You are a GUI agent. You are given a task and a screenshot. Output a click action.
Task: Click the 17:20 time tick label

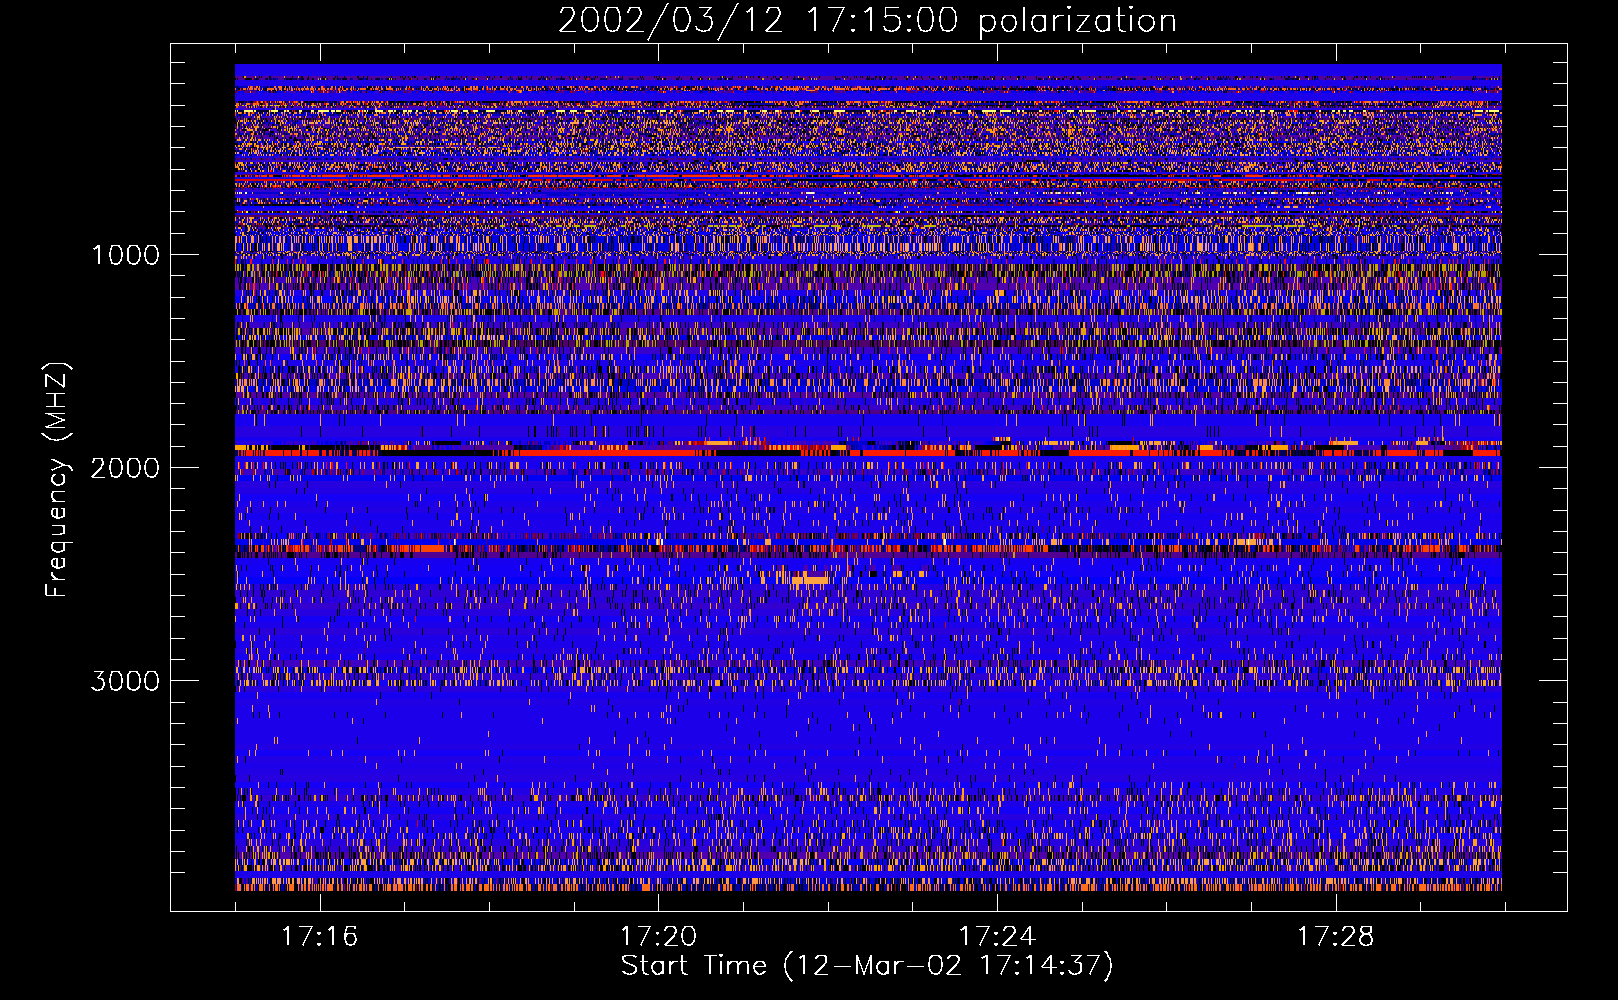click(658, 937)
